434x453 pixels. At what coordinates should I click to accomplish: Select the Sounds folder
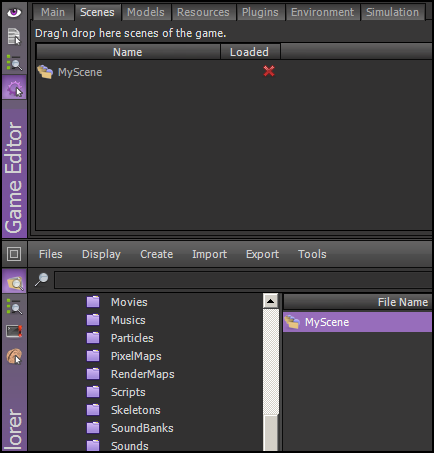coord(129,446)
